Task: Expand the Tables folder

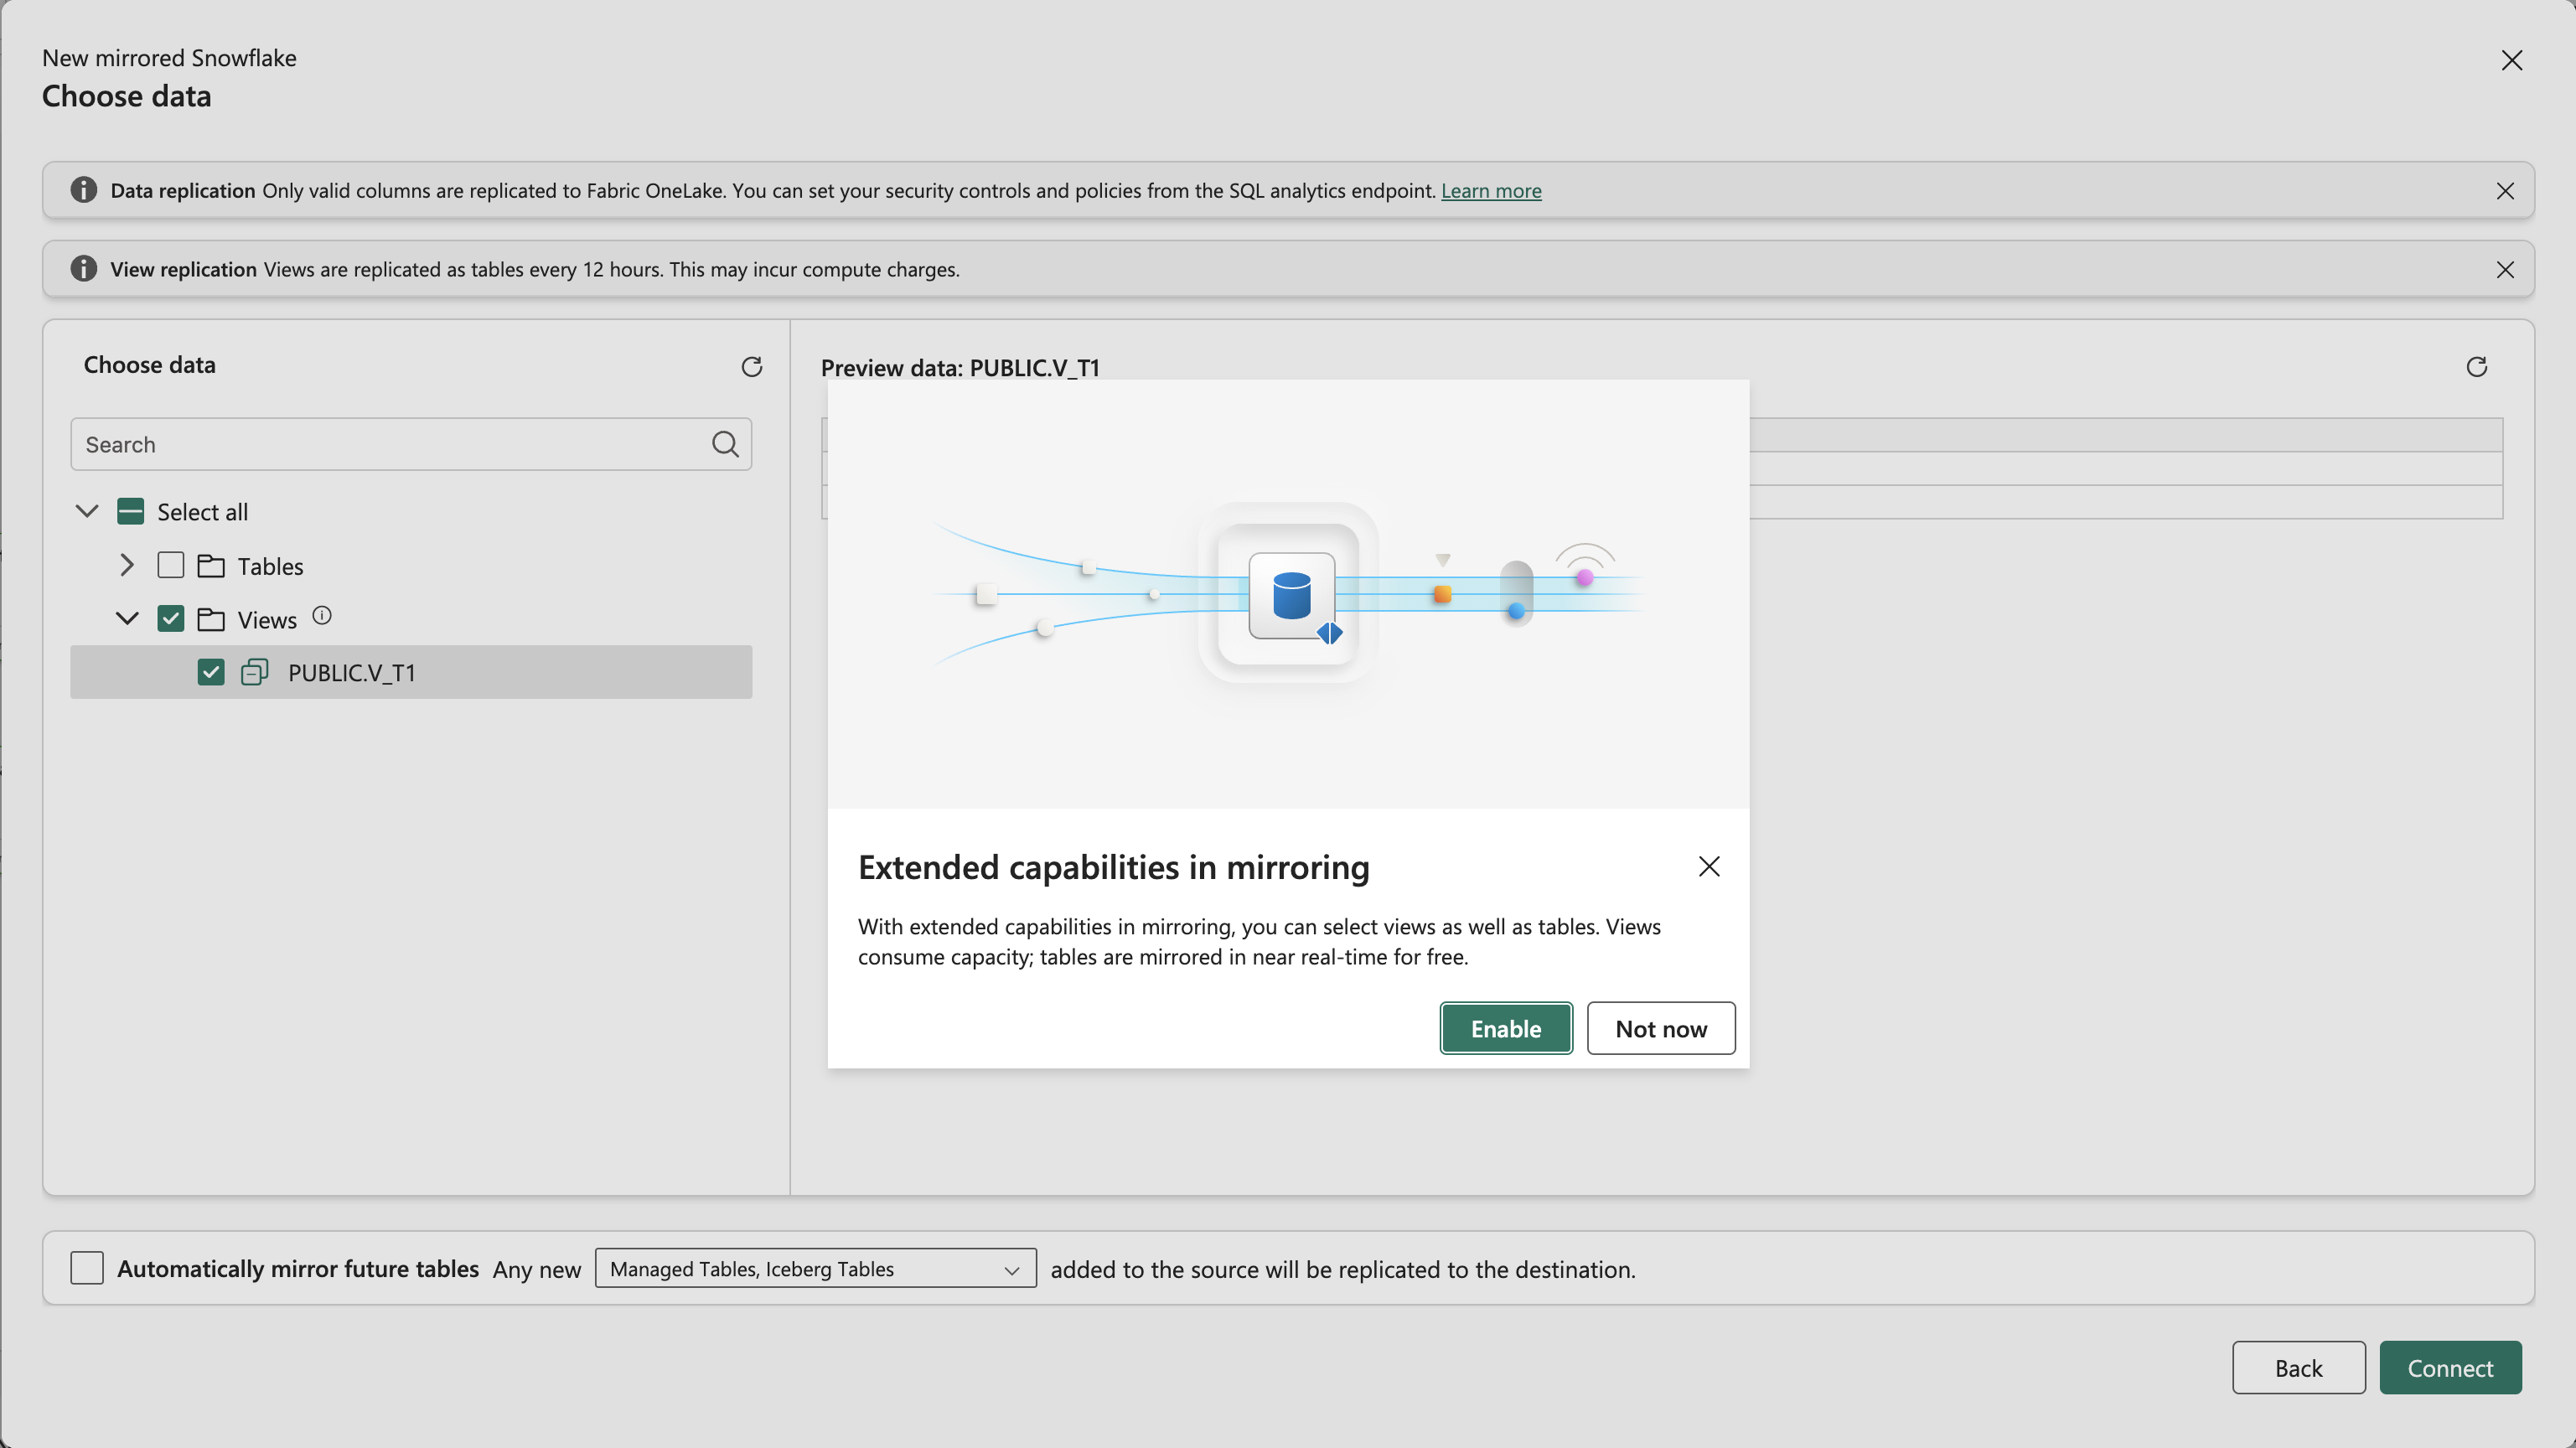Action: [x=126, y=566]
